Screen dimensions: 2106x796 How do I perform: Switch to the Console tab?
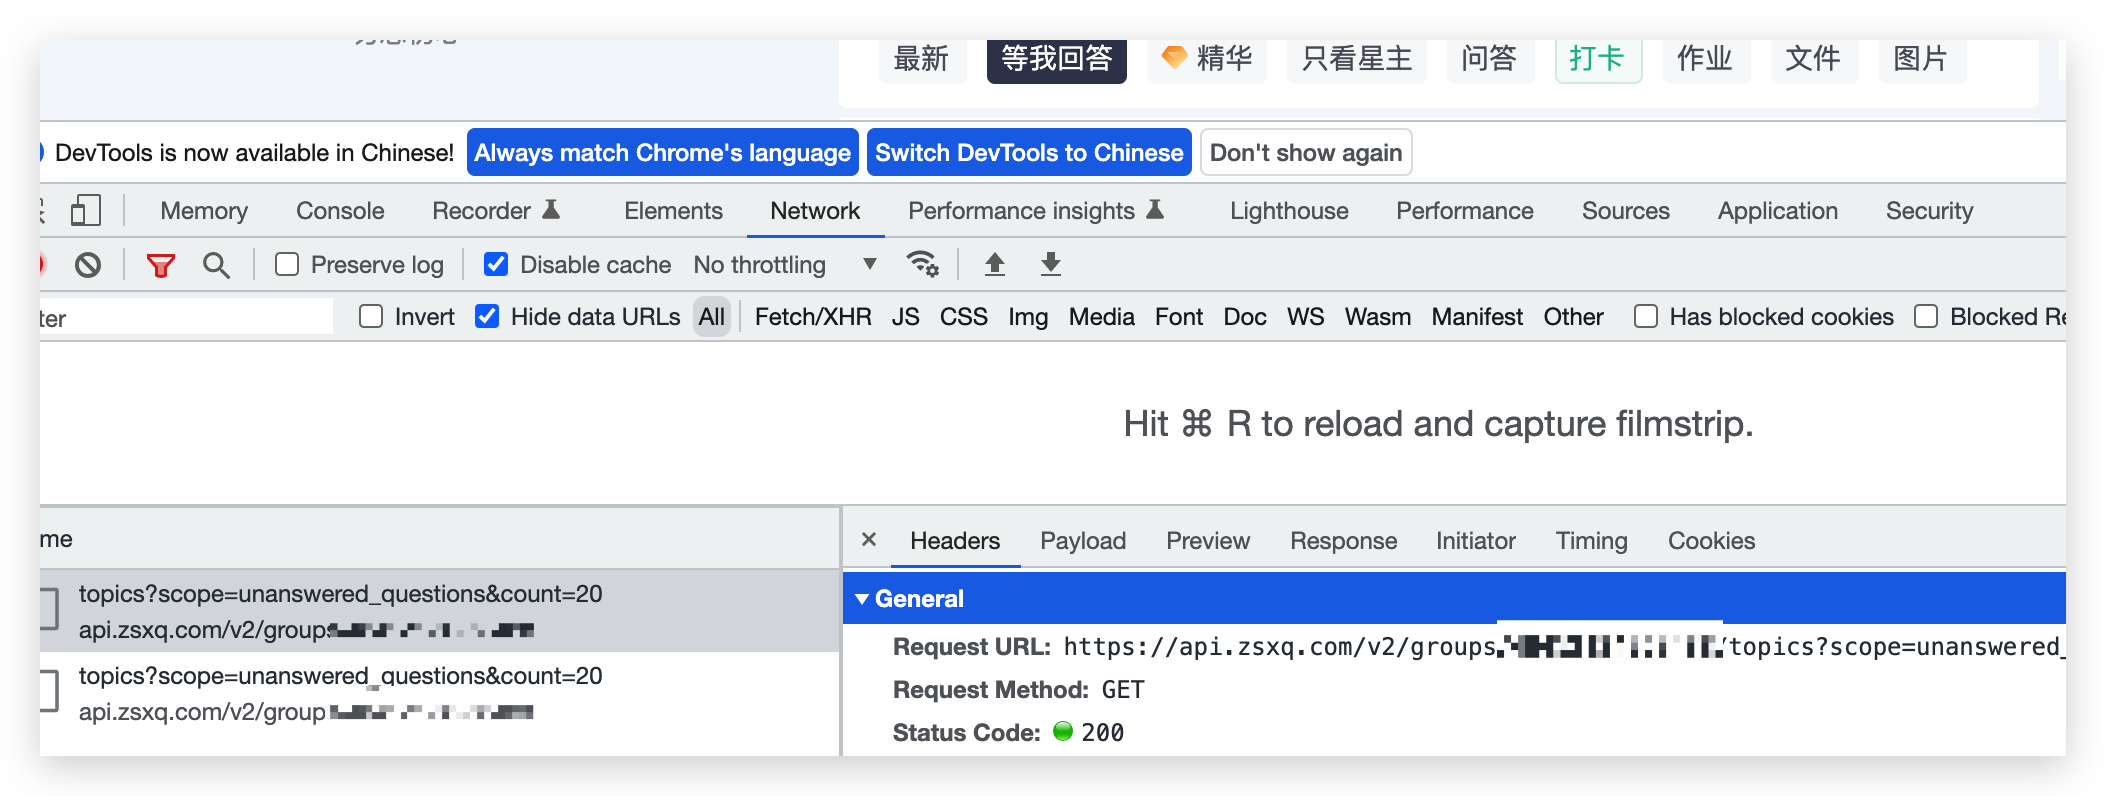[x=340, y=211]
